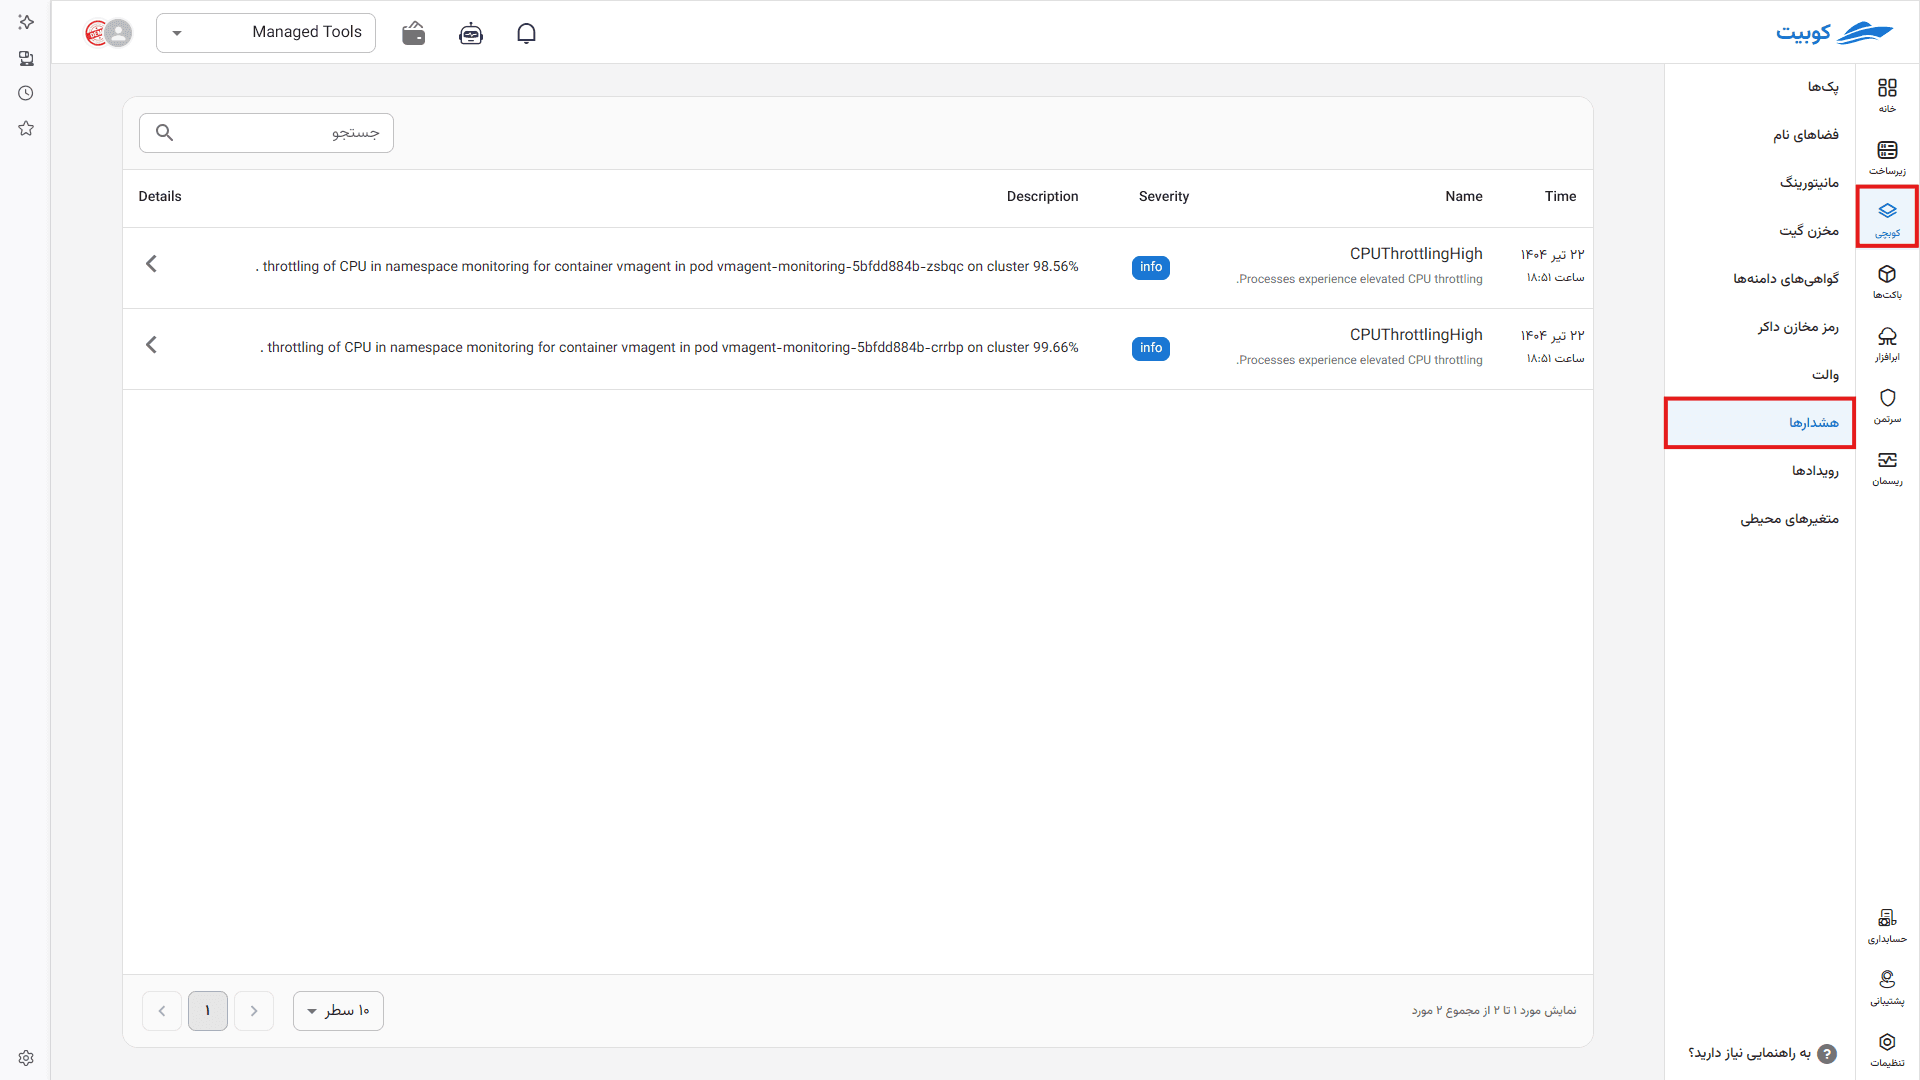Open the notifications bell icon

[x=526, y=33]
